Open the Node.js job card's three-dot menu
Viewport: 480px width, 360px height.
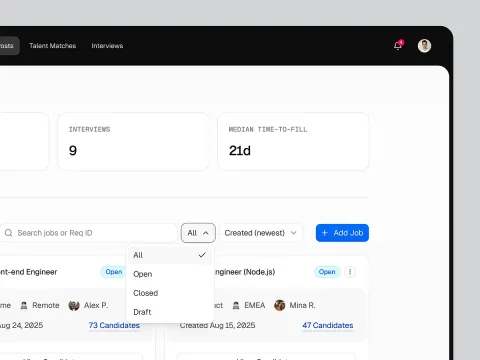pos(350,272)
